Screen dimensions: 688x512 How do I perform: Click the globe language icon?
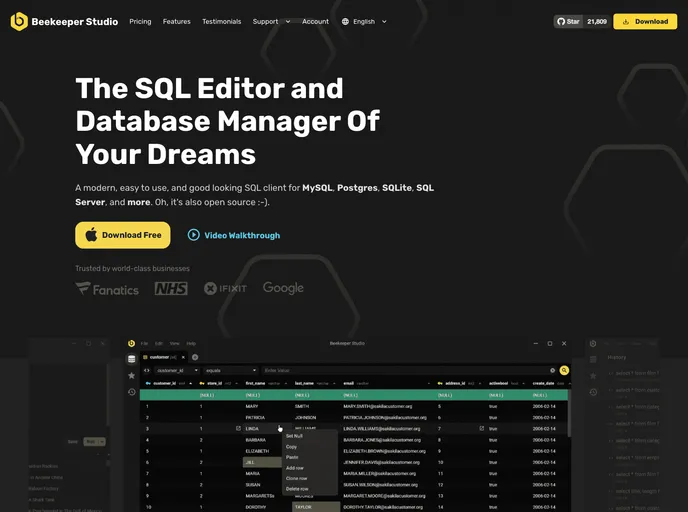[346, 21]
